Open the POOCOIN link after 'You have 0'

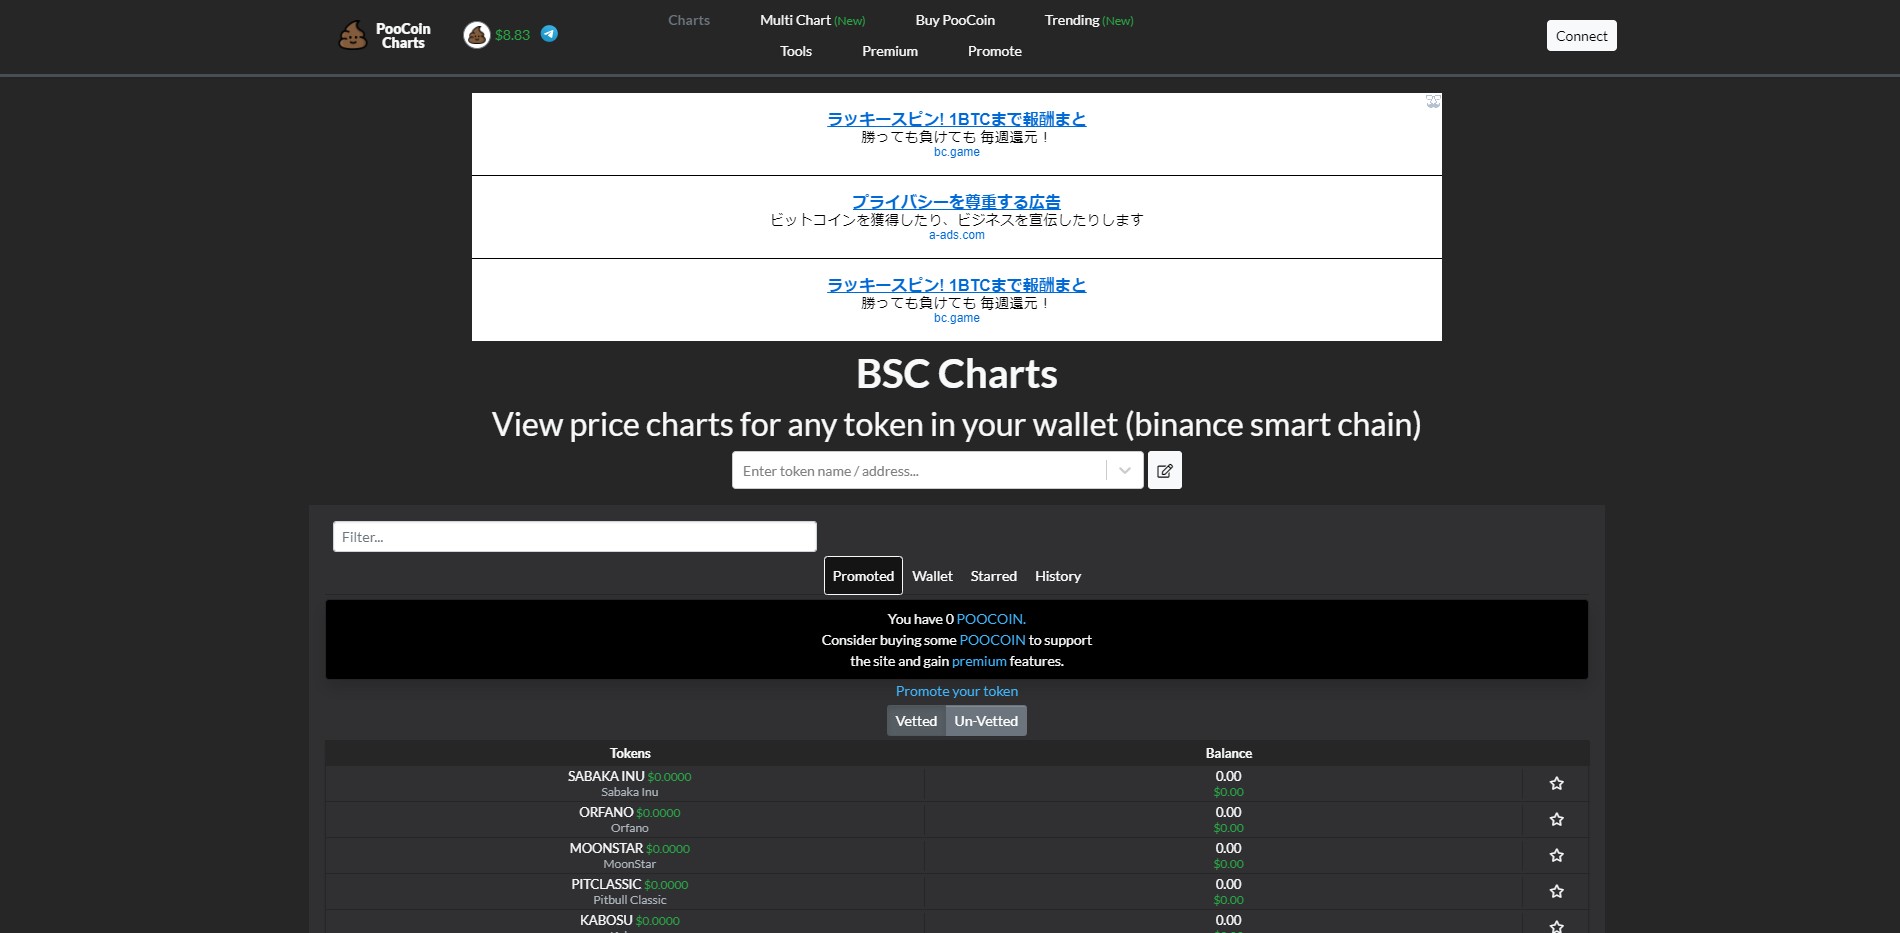pyautogui.click(x=991, y=619)
